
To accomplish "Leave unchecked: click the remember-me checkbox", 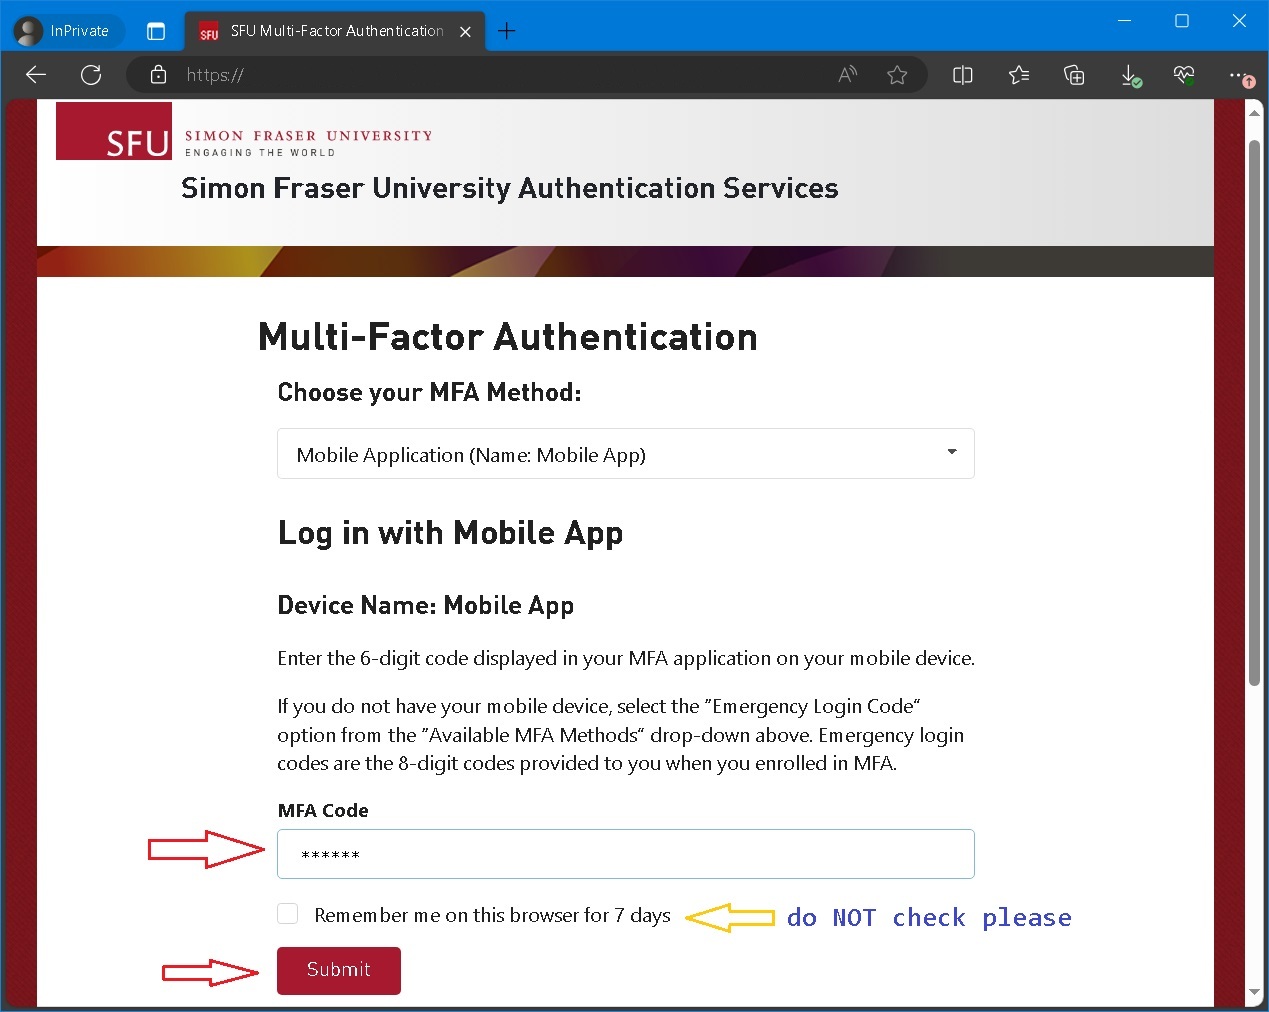I will point(287,913).
